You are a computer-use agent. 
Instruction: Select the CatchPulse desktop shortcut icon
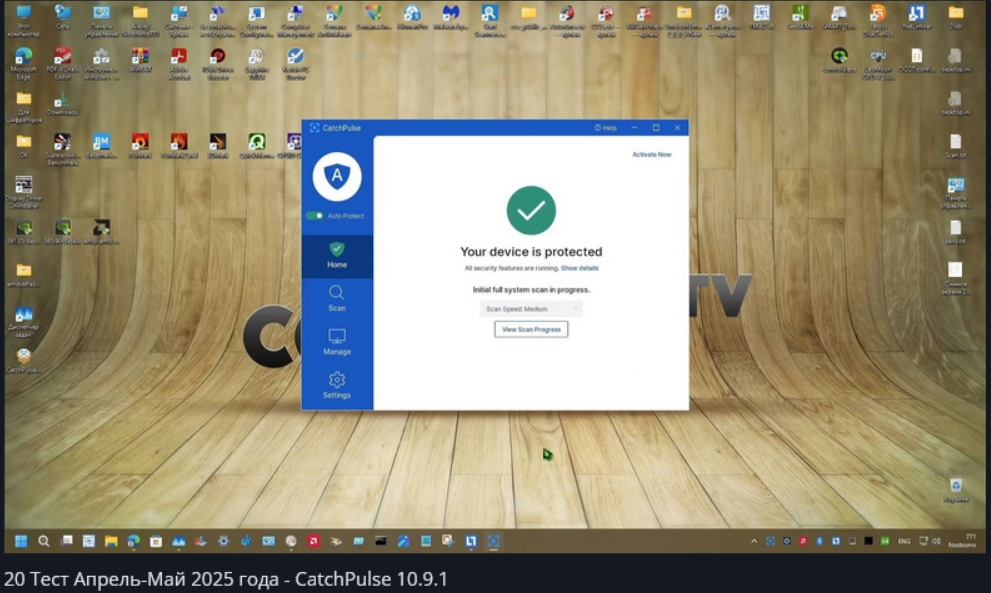[x=23, y=361]
